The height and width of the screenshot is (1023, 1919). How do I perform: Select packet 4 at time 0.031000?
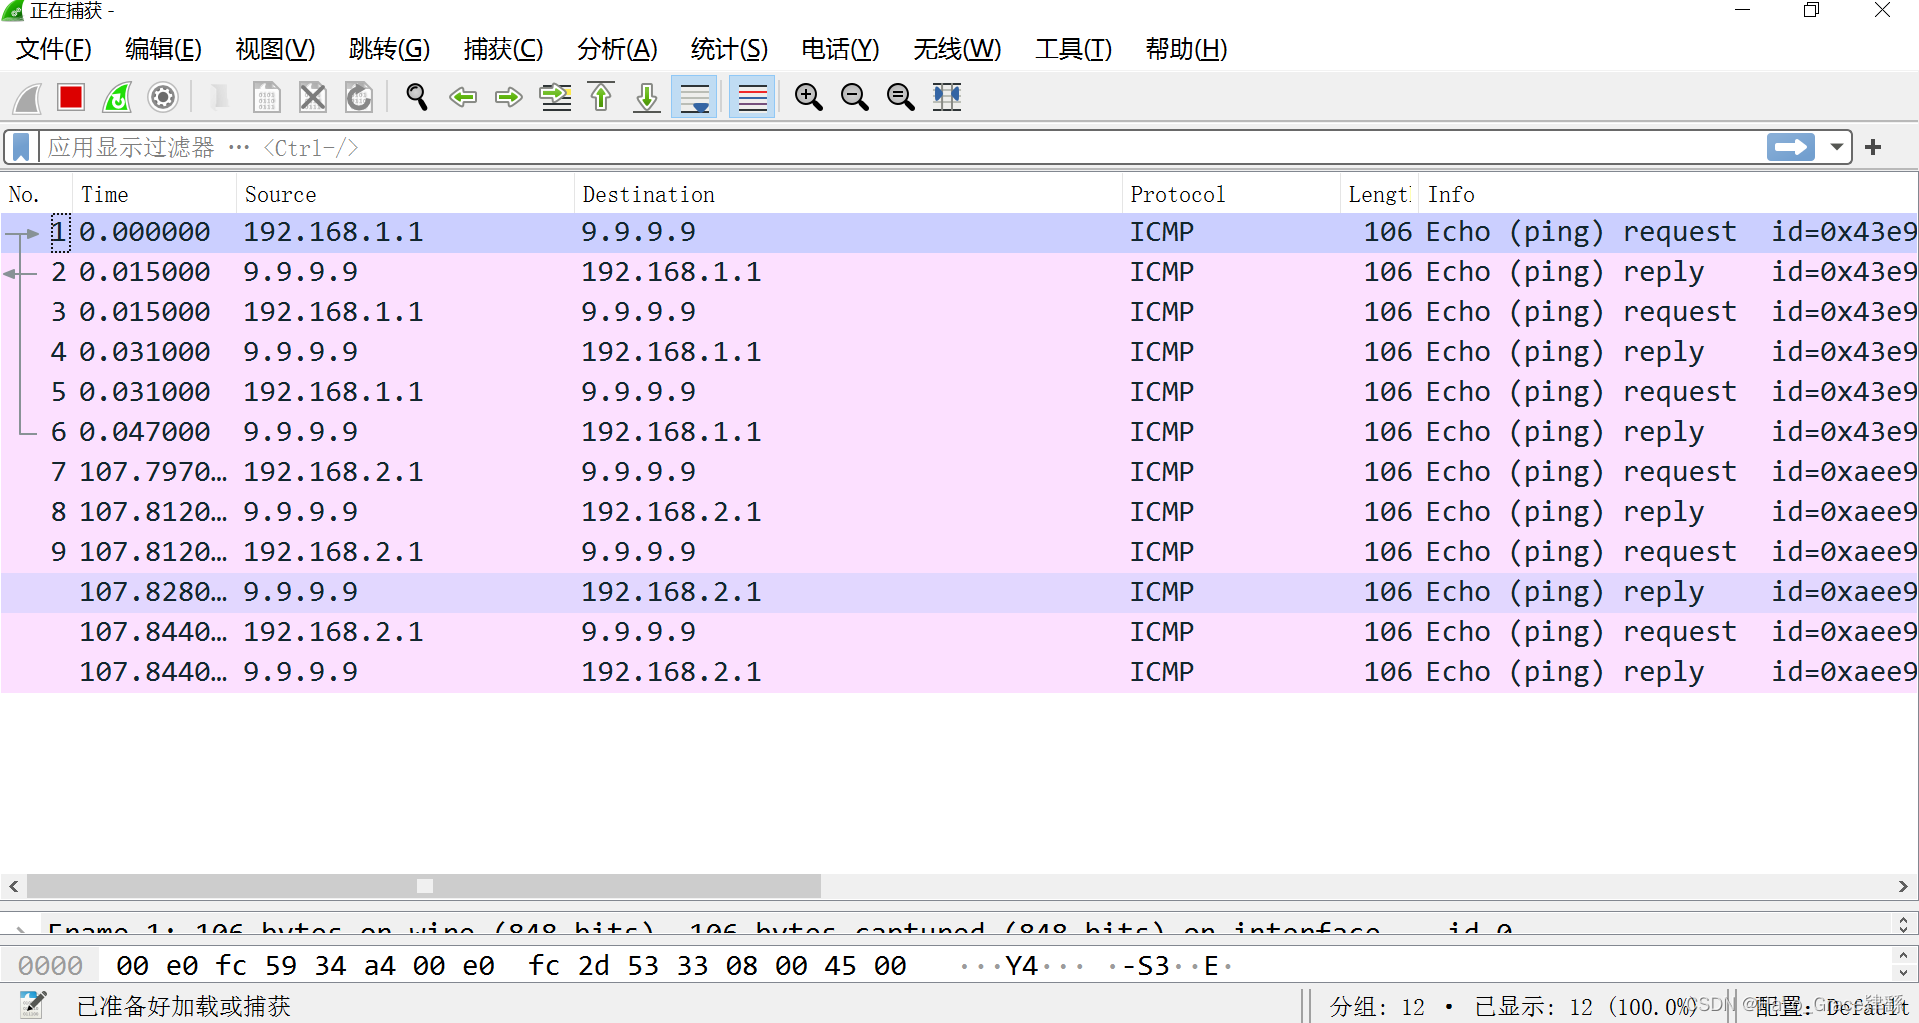959,352
